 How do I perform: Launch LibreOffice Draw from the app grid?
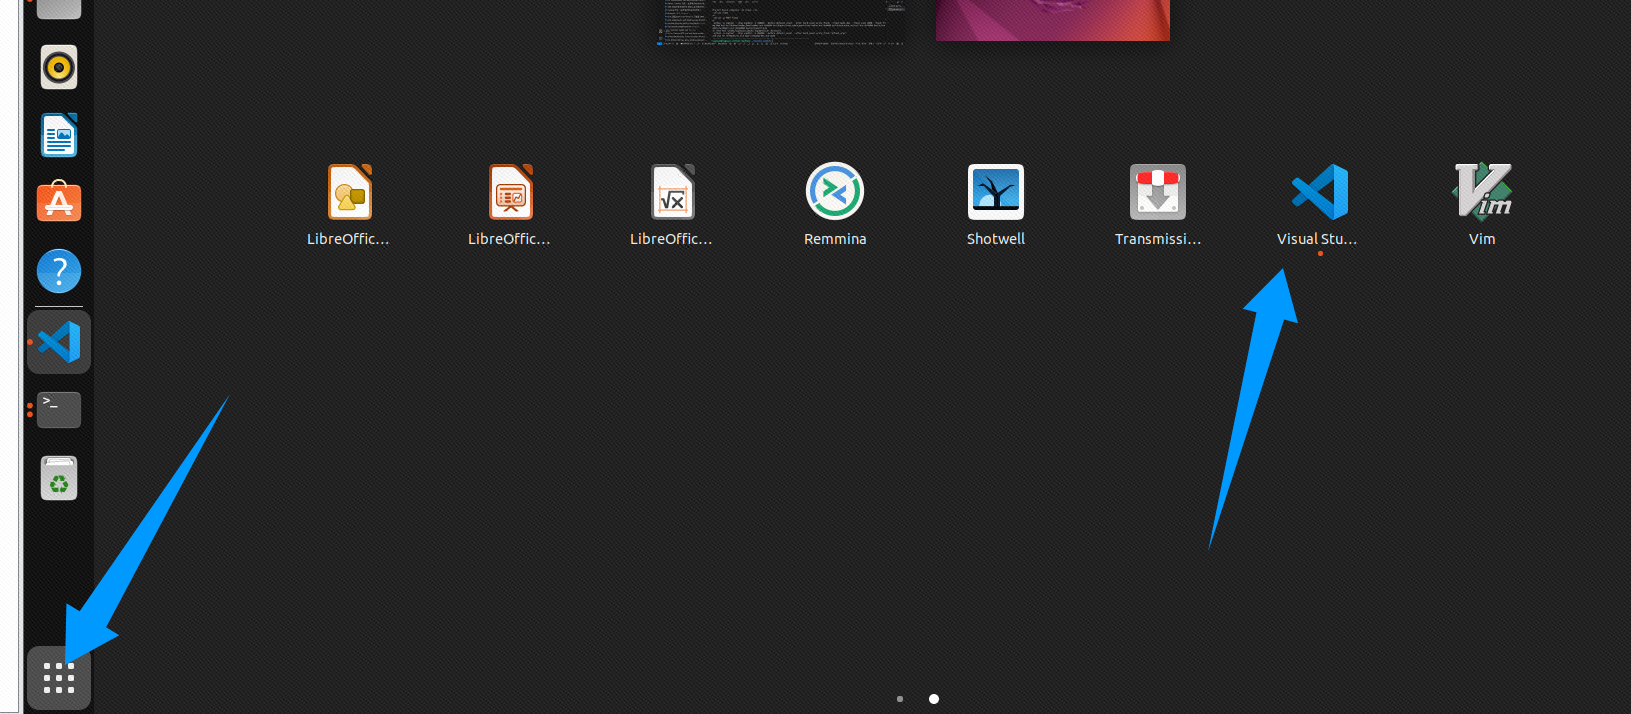(x=348, y=205)
